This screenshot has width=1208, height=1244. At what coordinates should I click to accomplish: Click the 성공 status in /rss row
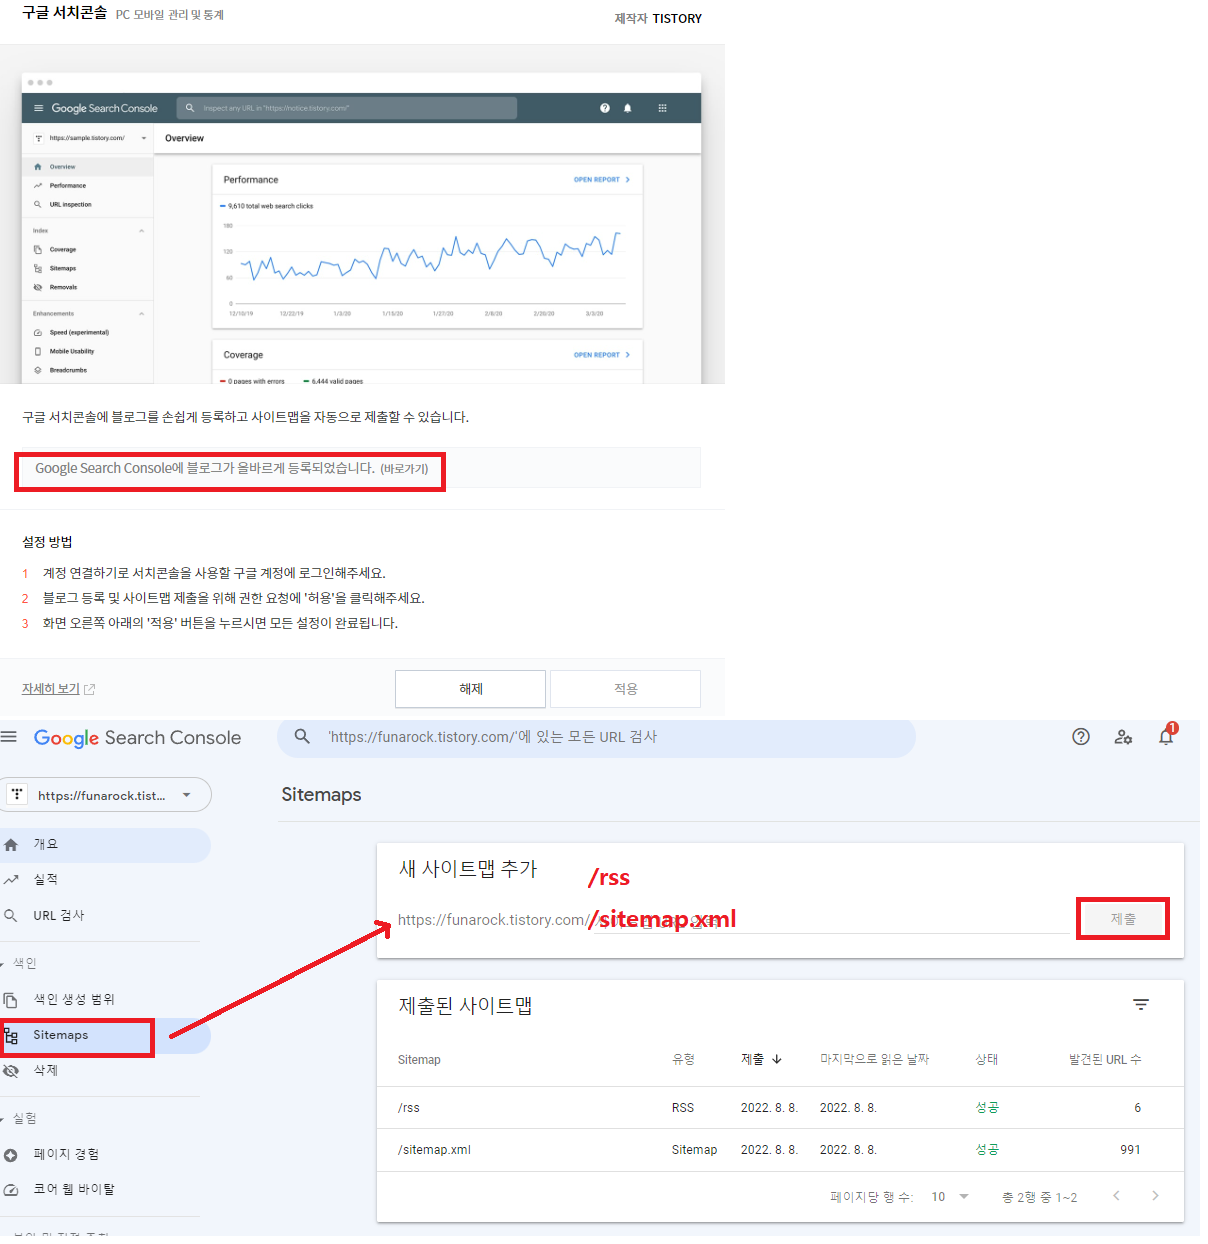tap(987, 1108)
